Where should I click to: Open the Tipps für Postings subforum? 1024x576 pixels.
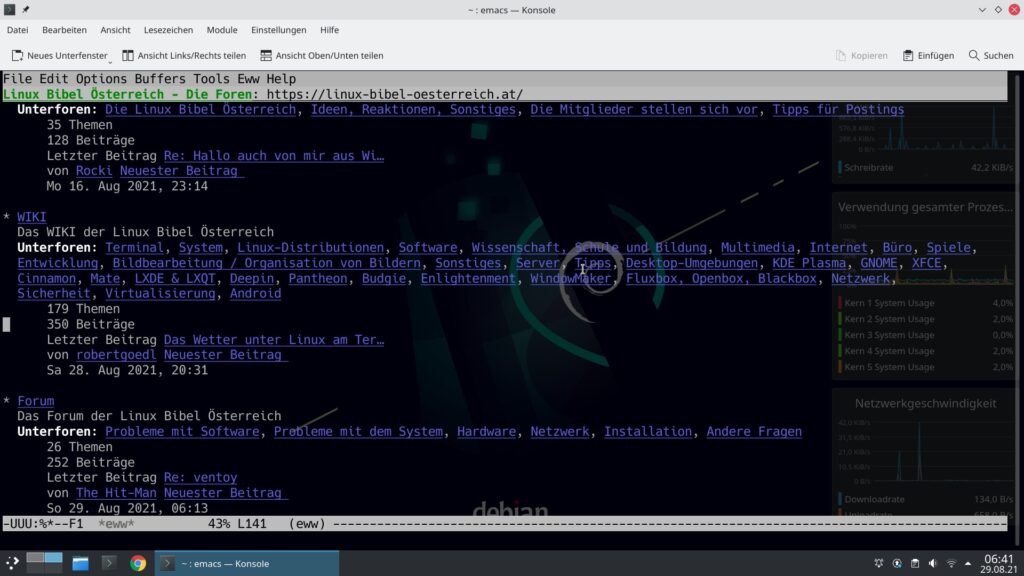point(839,110)
